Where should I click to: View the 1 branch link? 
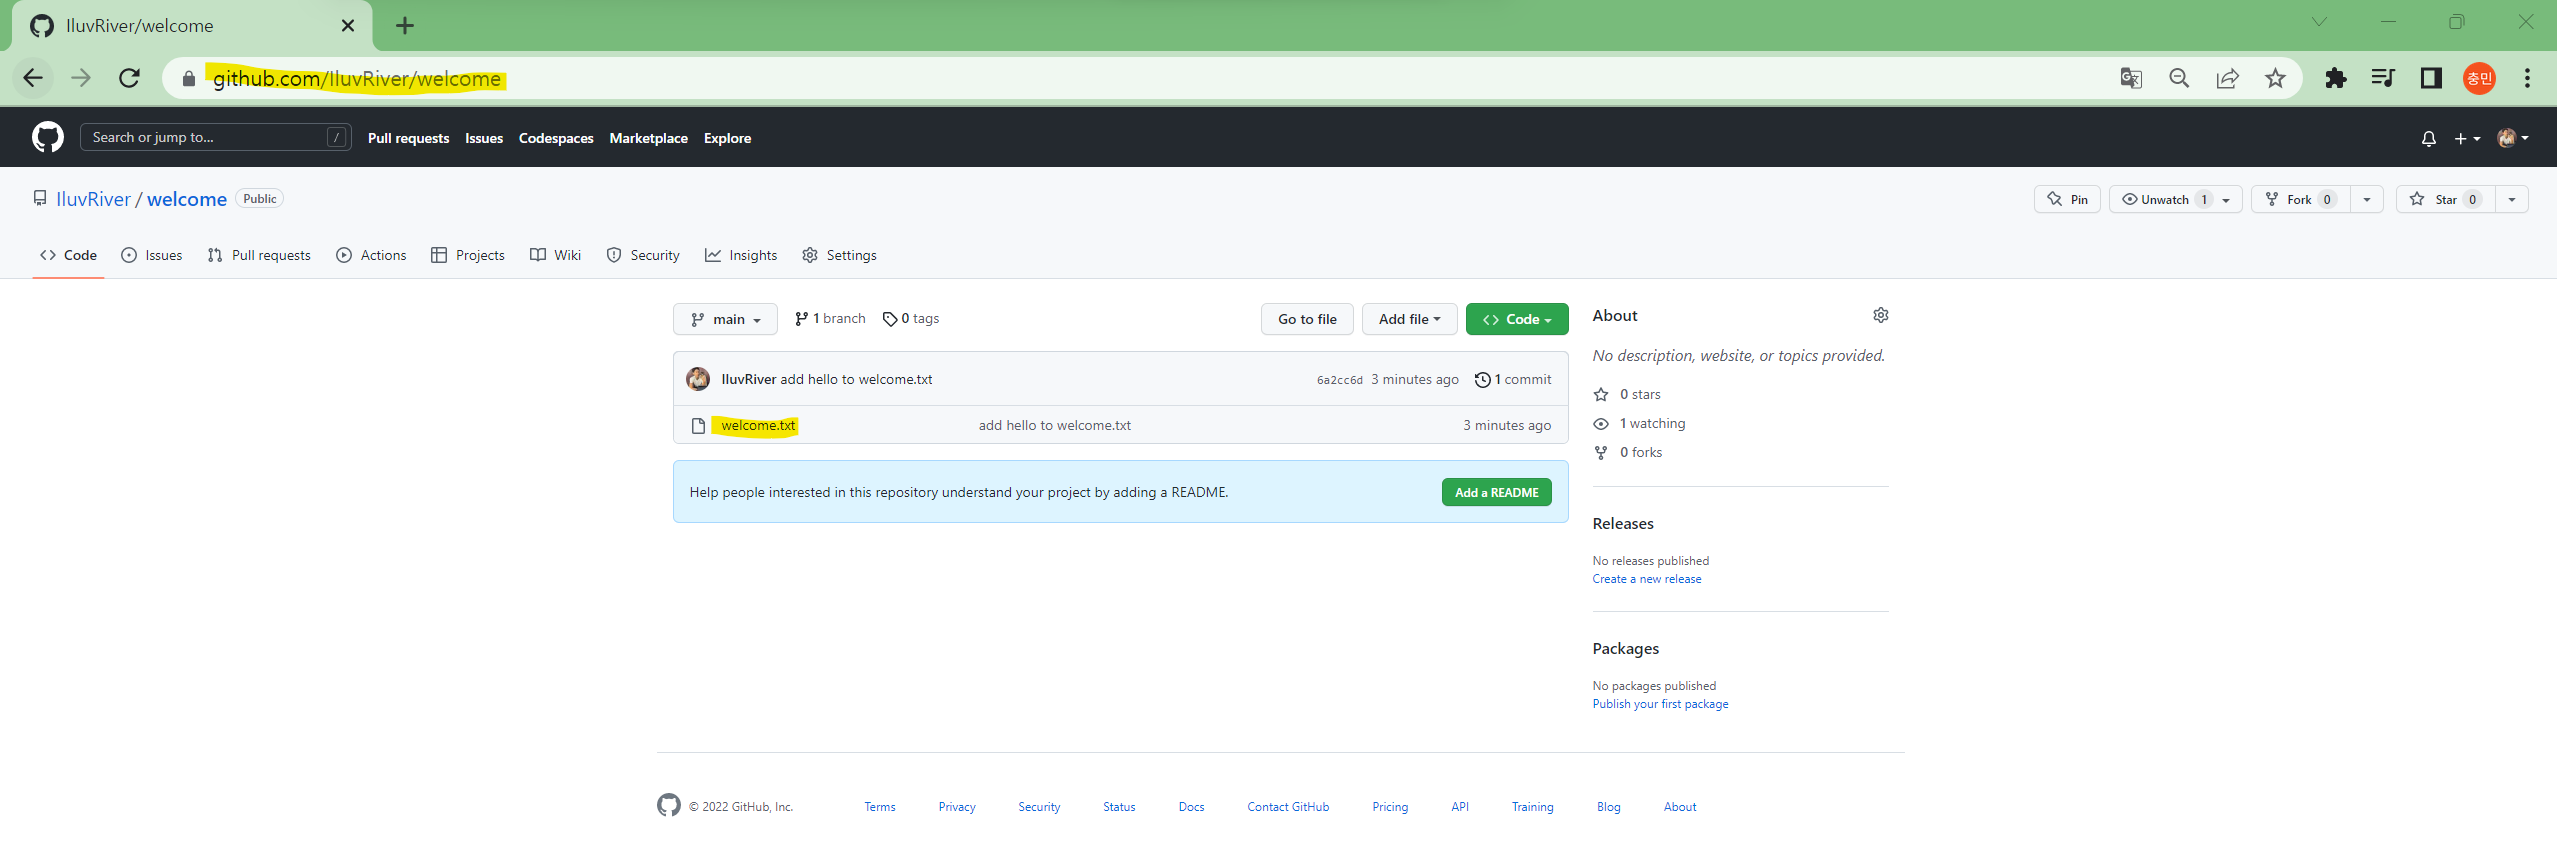[830, 318]
